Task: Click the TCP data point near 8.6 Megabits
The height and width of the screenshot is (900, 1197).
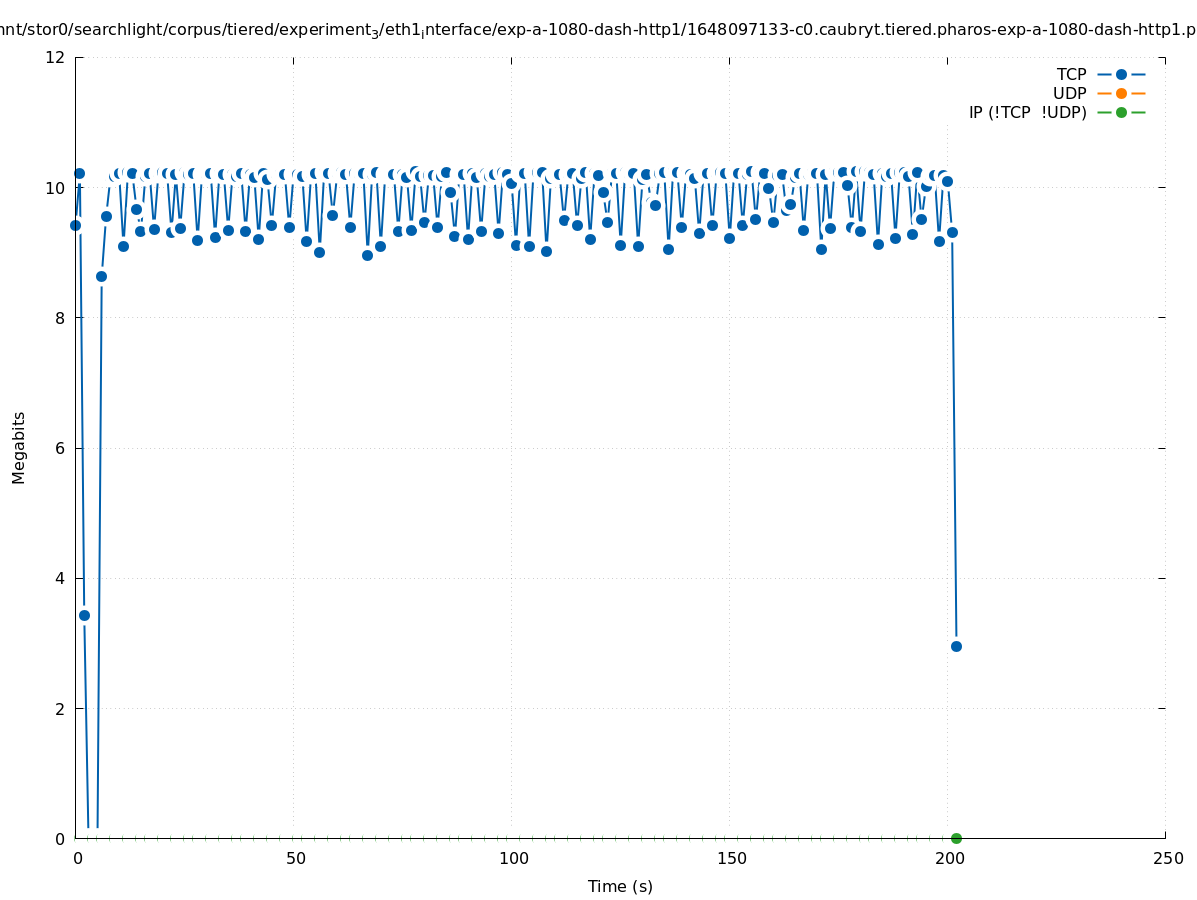Action: point(101,276)
